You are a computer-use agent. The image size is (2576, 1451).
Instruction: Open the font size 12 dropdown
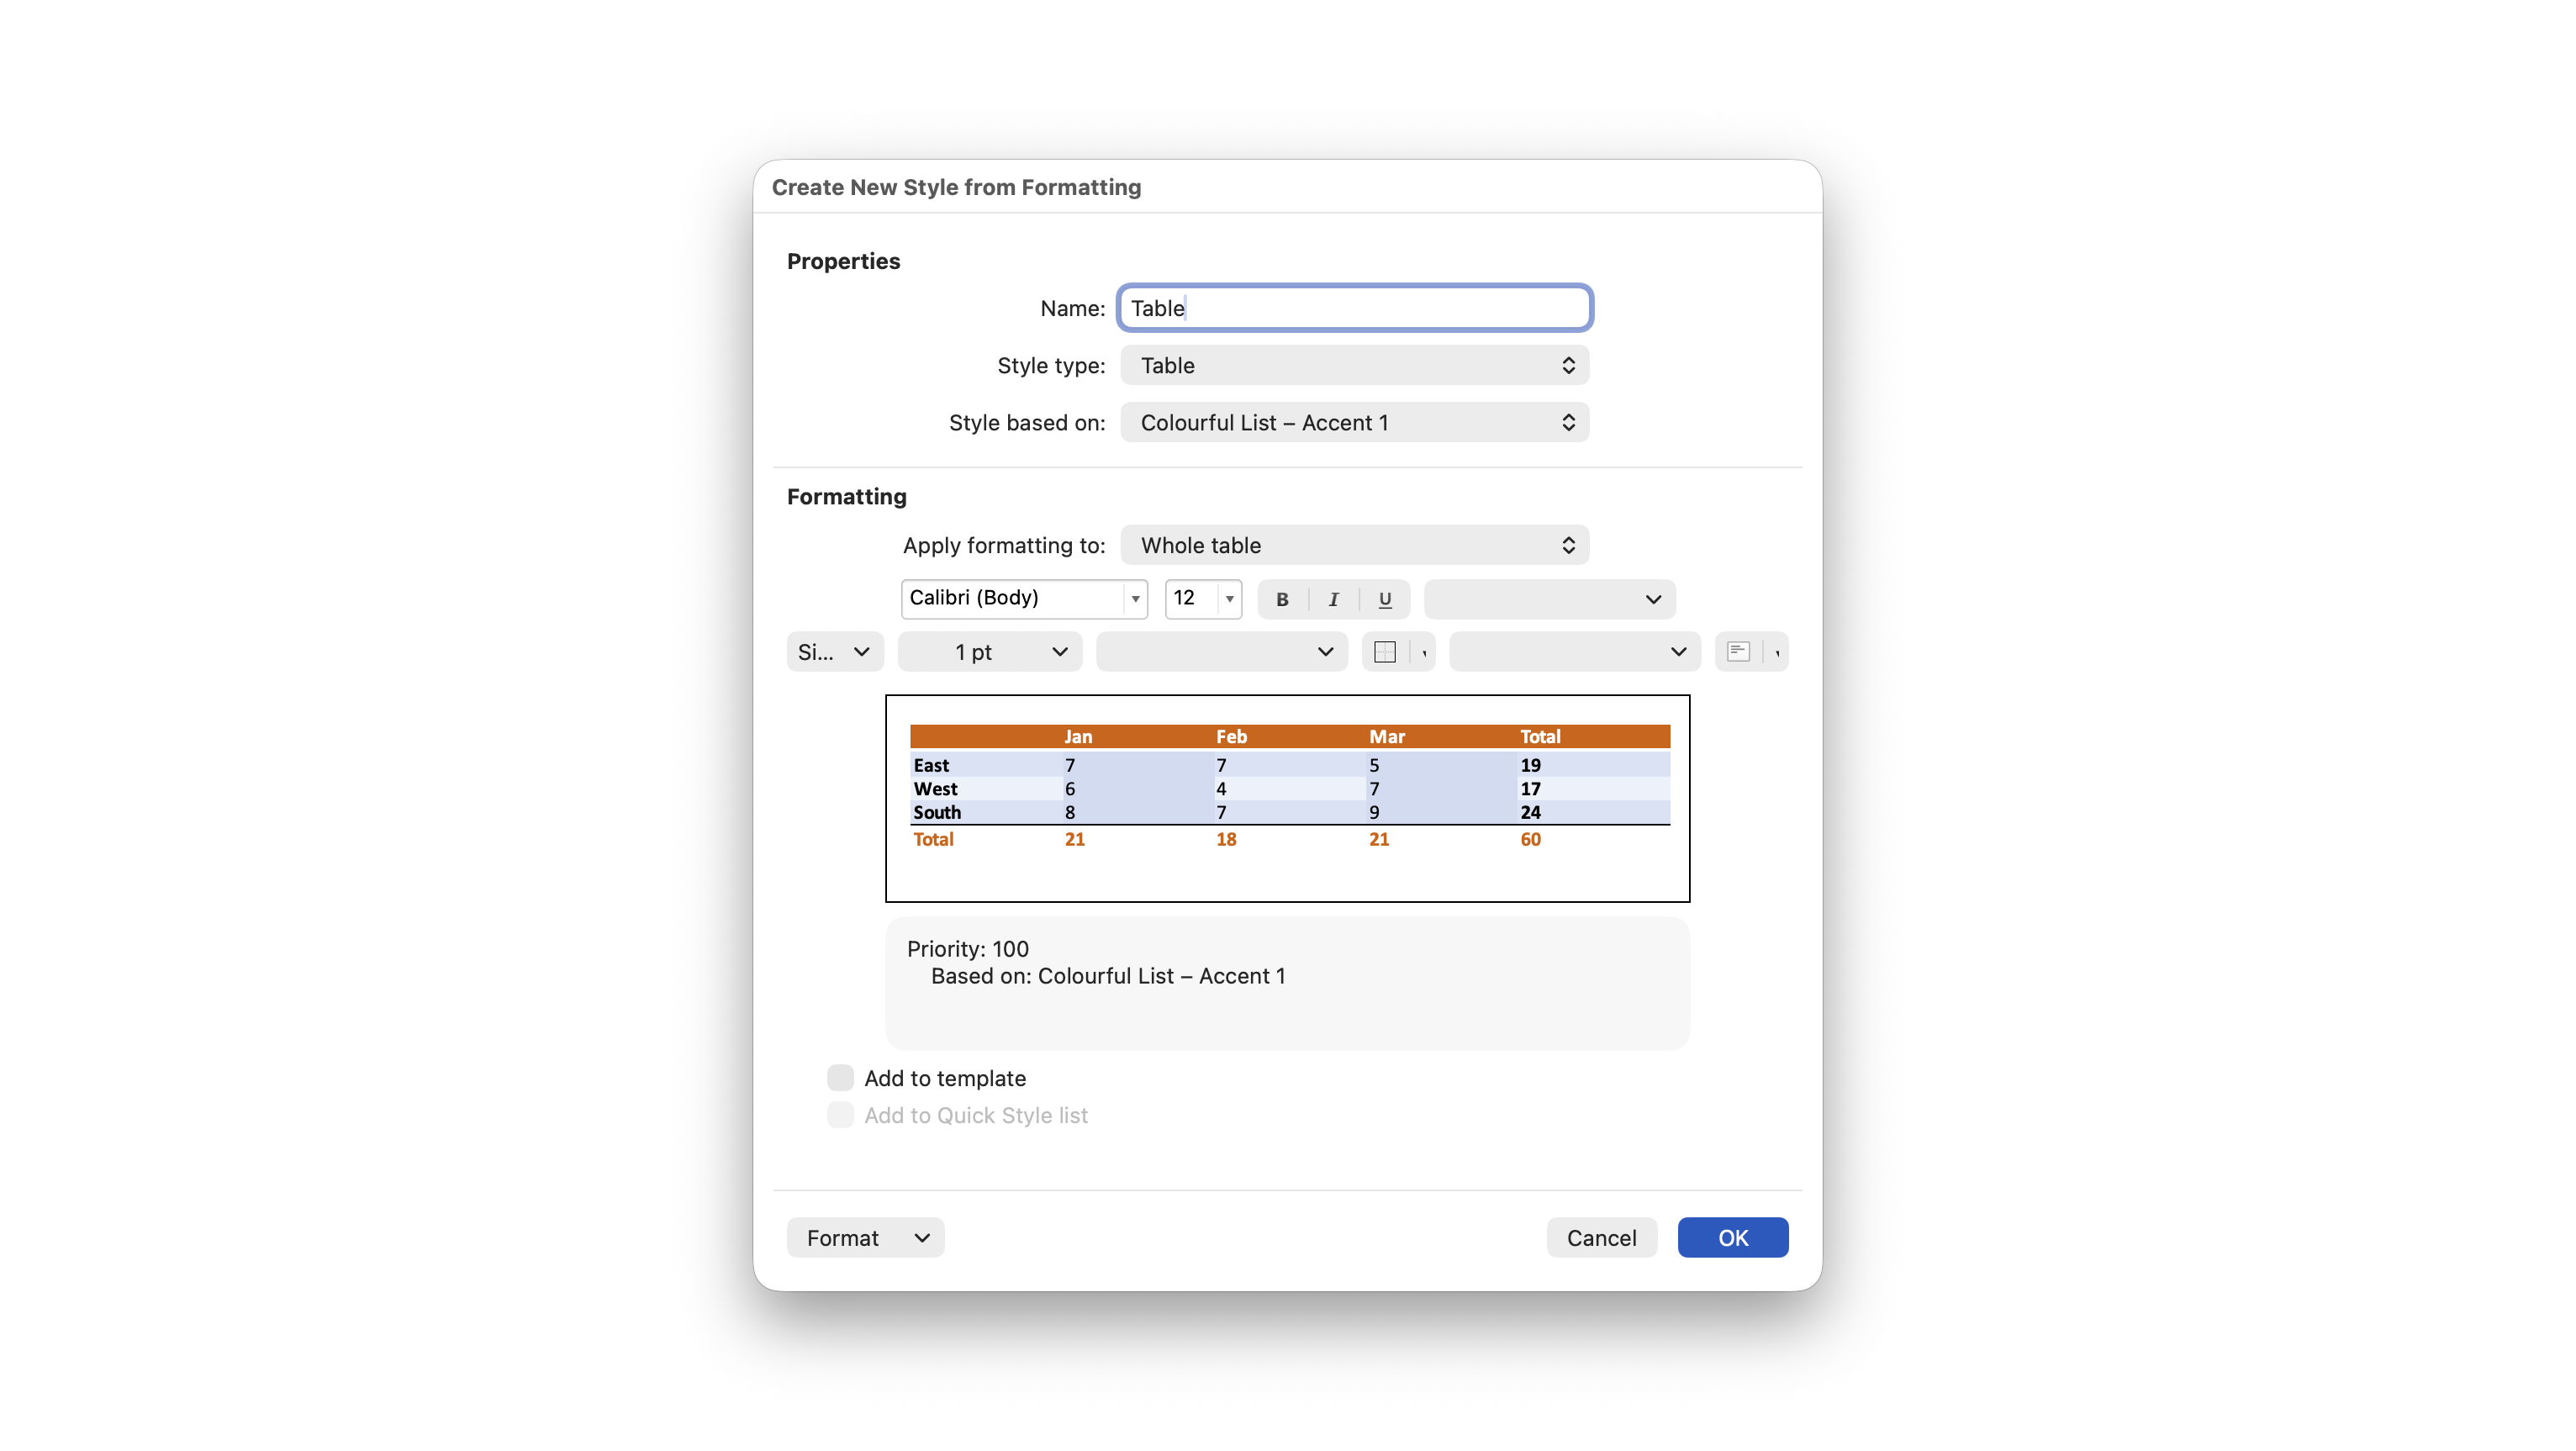[1229, 599]
